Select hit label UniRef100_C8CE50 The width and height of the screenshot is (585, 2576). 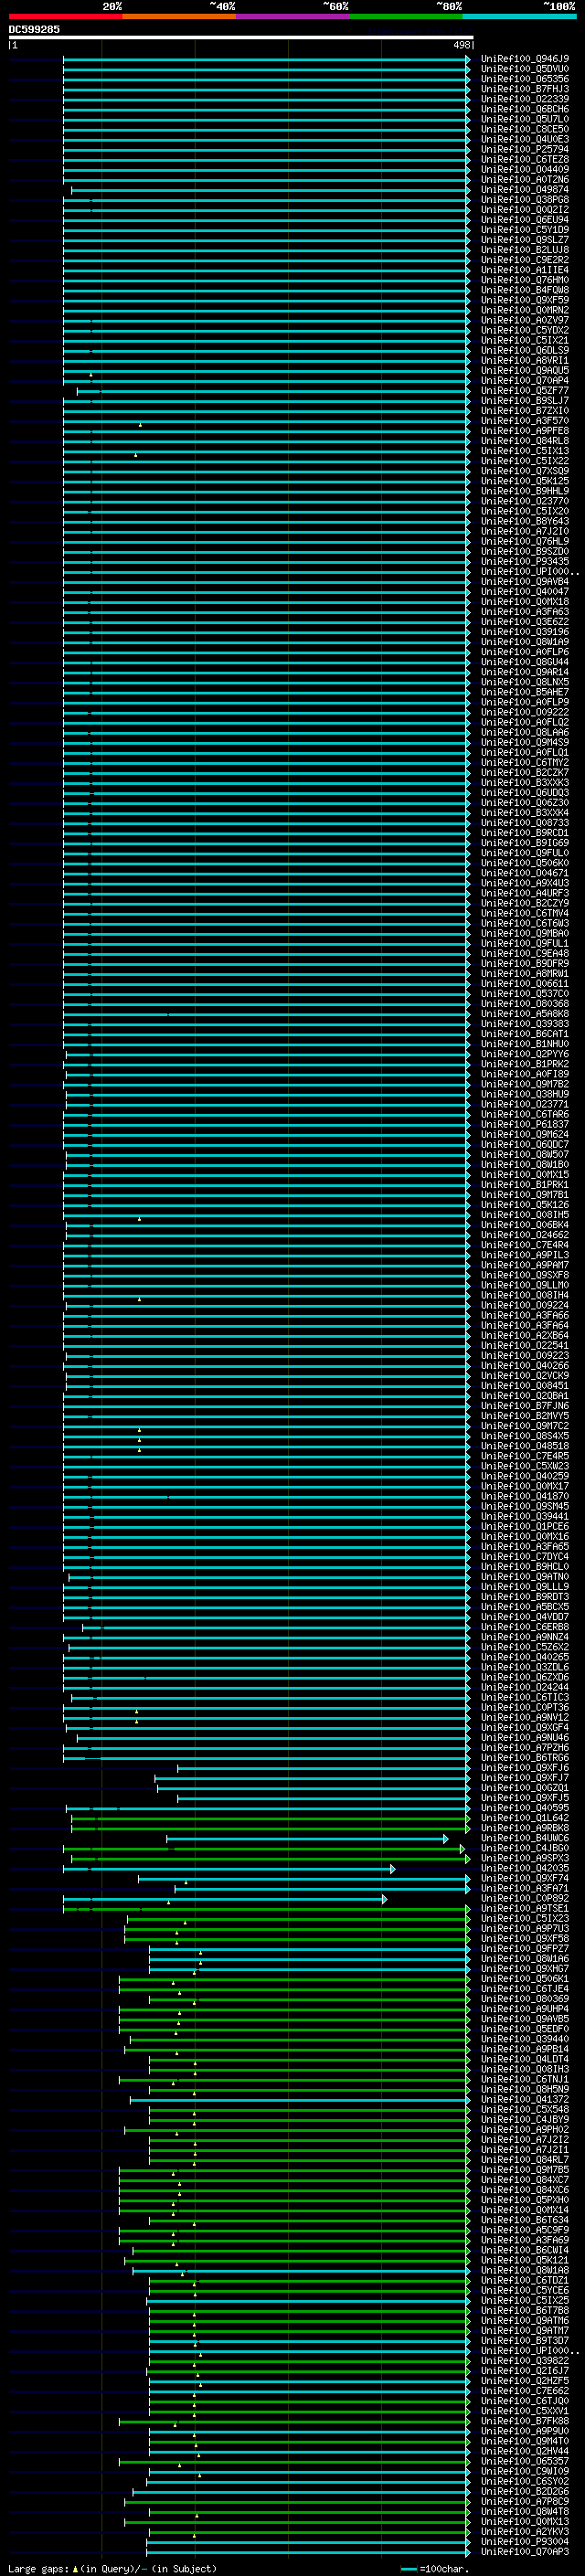[x=525, y=129]
